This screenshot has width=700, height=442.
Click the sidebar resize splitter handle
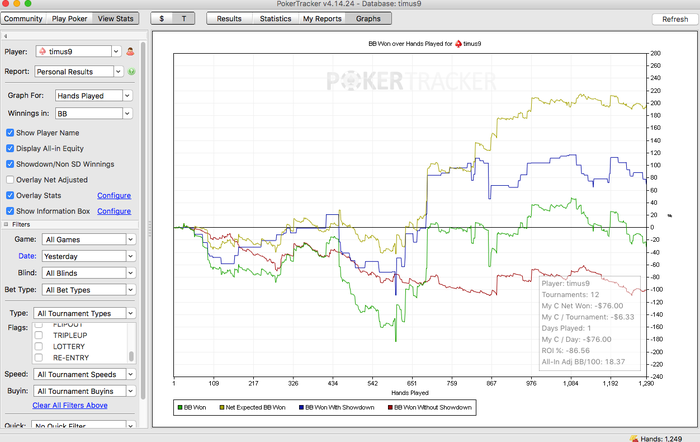point(150,229)
